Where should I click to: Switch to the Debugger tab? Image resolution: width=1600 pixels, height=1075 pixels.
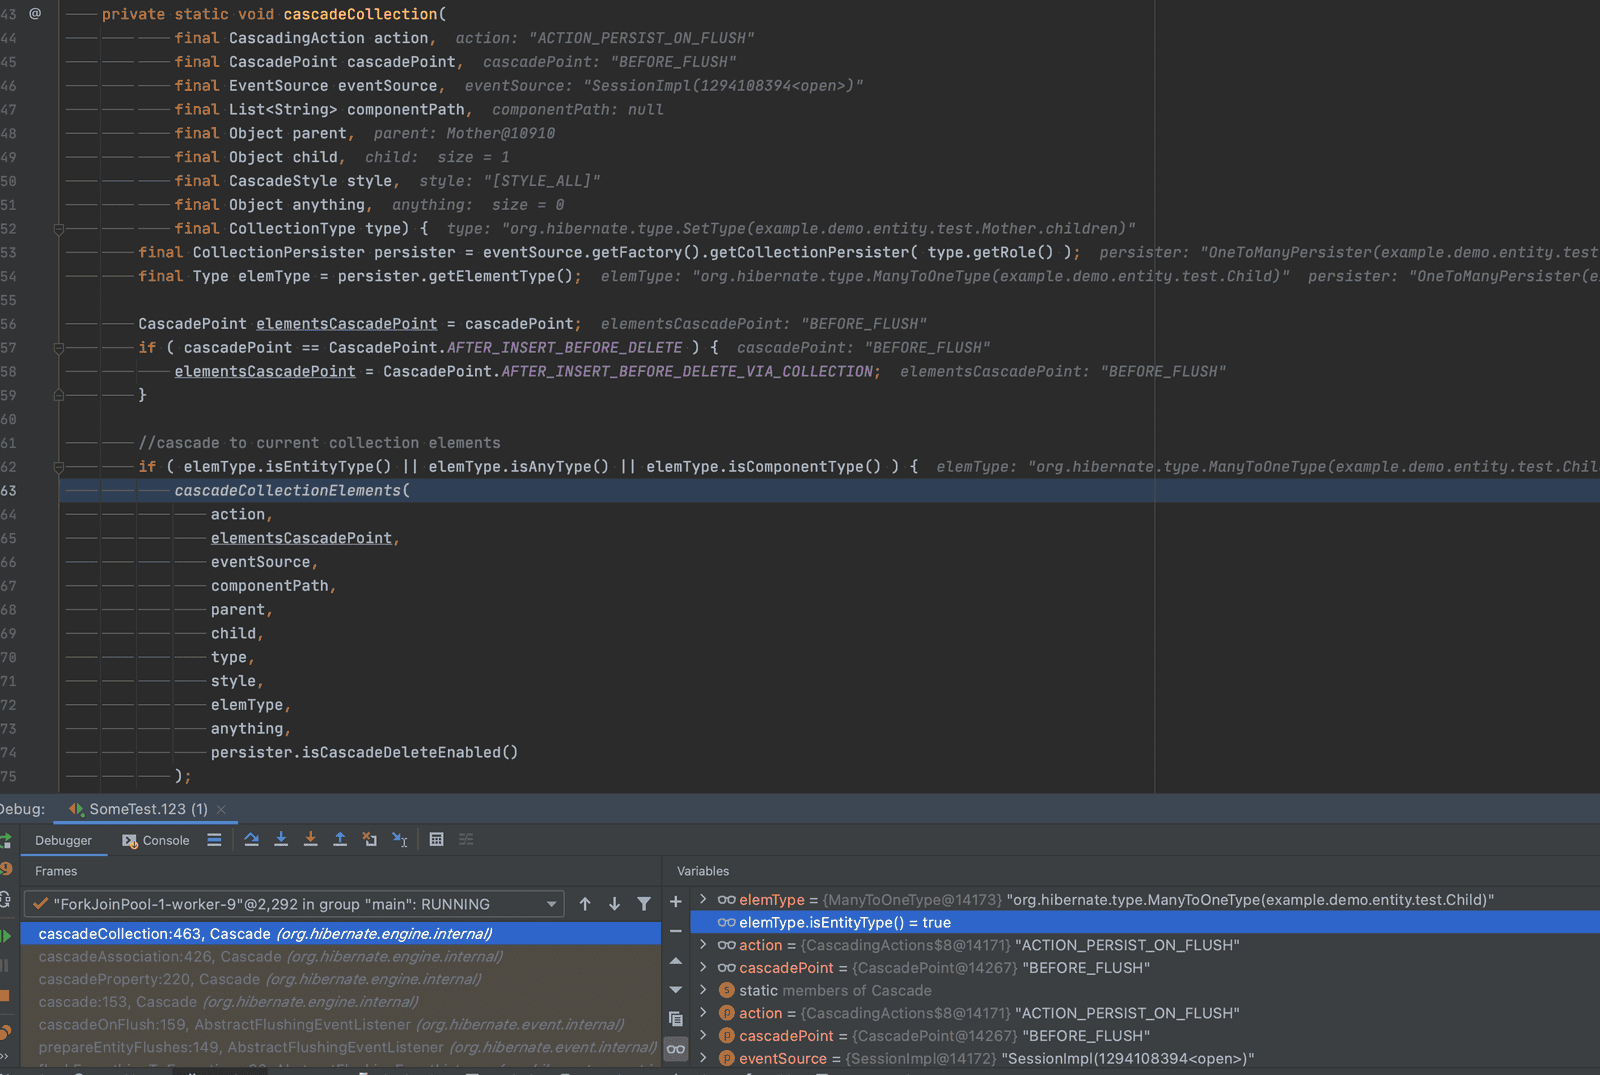coord(63,841)
